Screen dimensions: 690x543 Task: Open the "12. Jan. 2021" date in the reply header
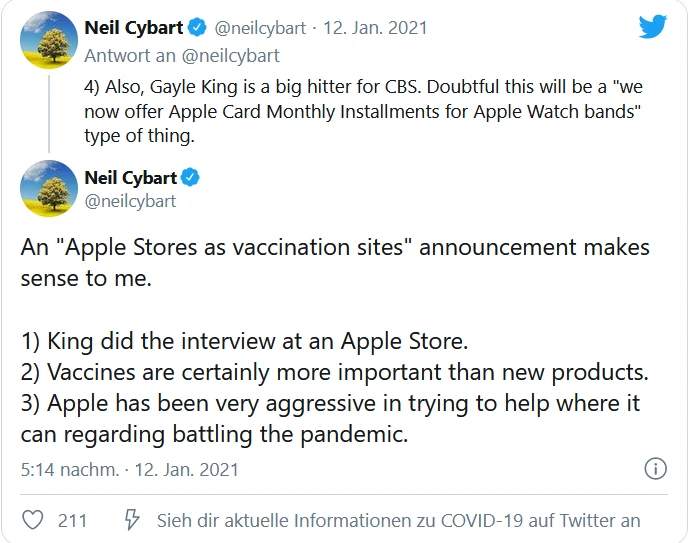[x=377, y=27]
